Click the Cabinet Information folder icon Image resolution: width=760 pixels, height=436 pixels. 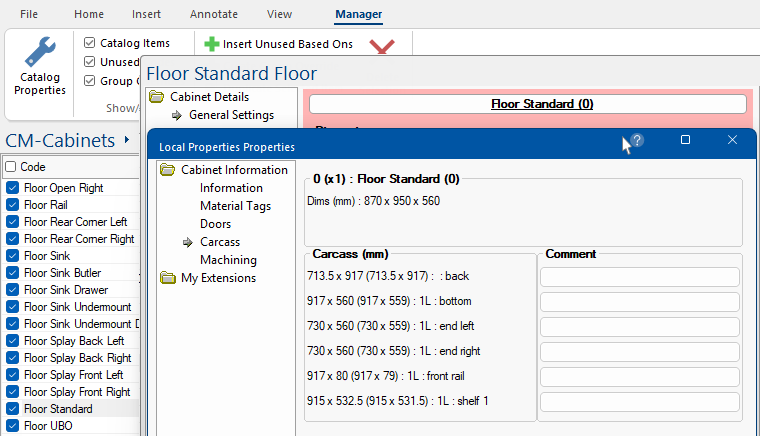point(167,170)
